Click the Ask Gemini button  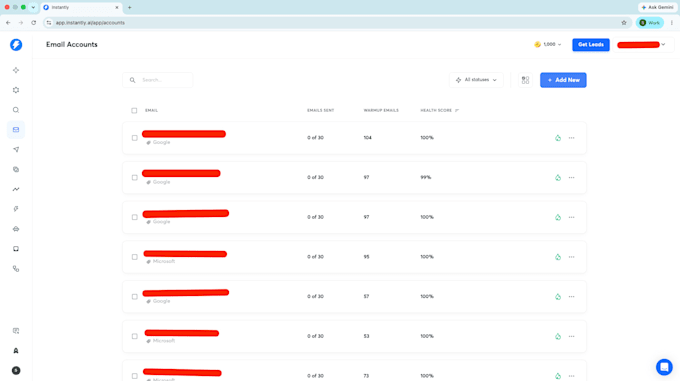[657, 7]
